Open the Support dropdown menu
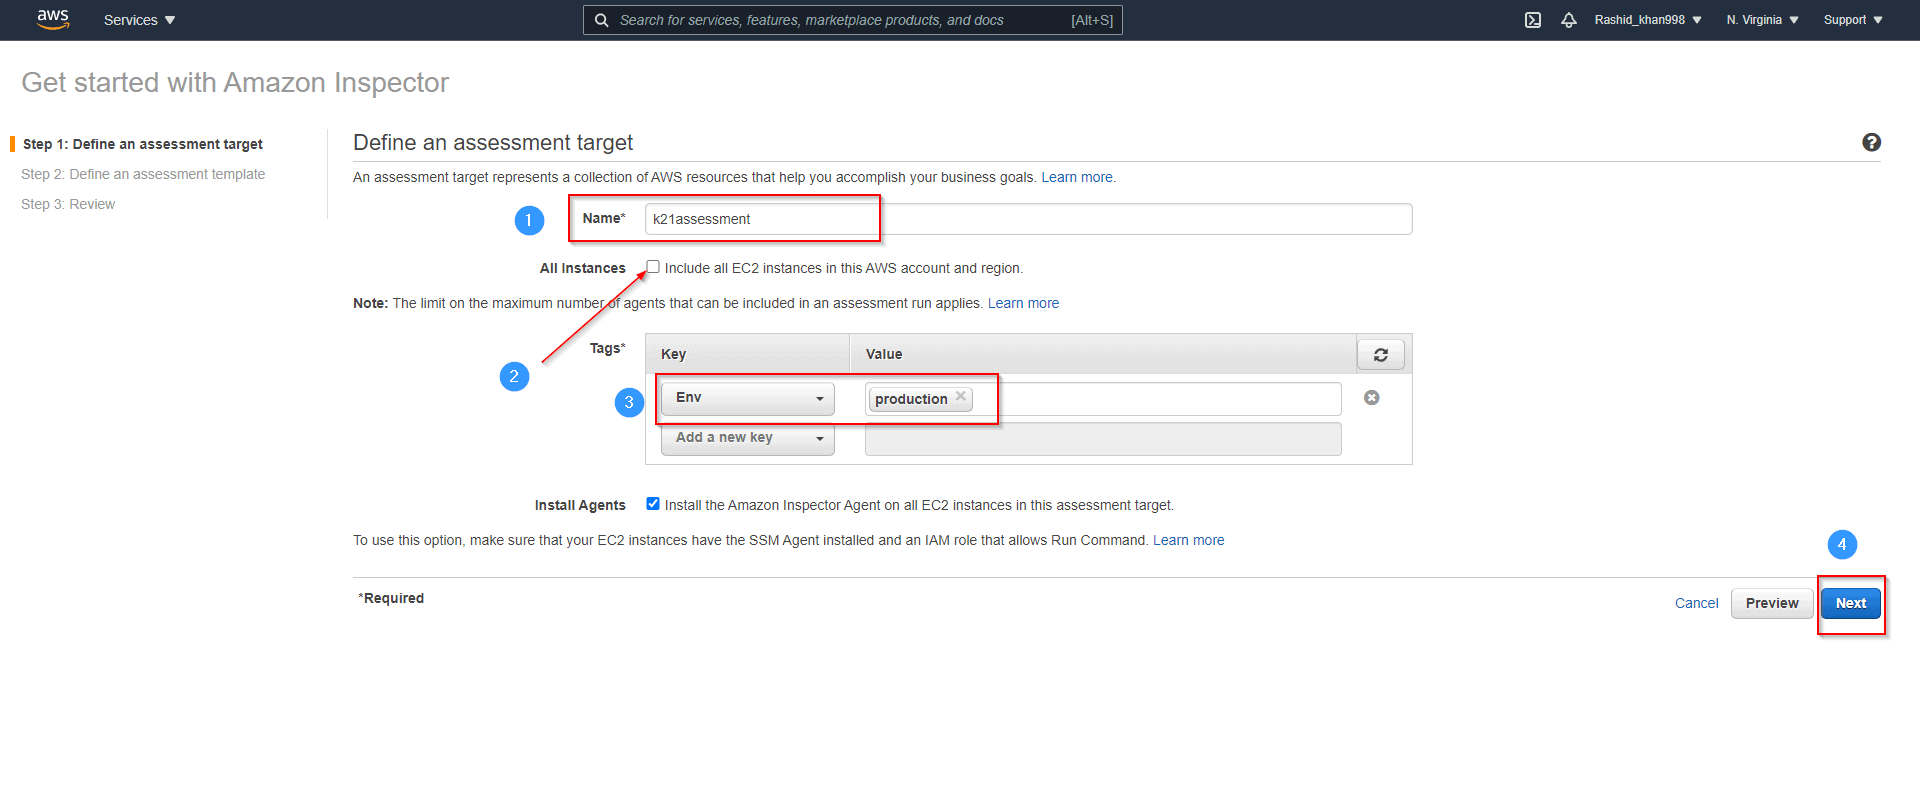This screenshot has height=805, width=1920. pos(1853,20)
